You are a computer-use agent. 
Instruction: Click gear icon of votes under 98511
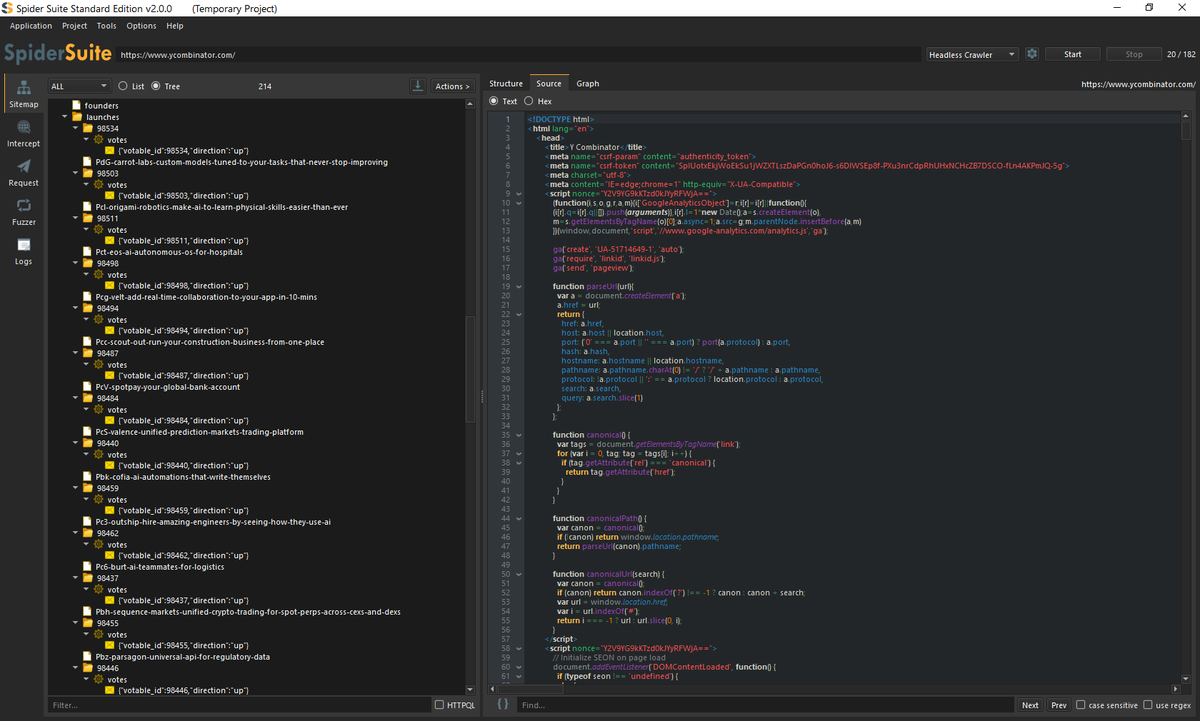(x=99, y=230)
